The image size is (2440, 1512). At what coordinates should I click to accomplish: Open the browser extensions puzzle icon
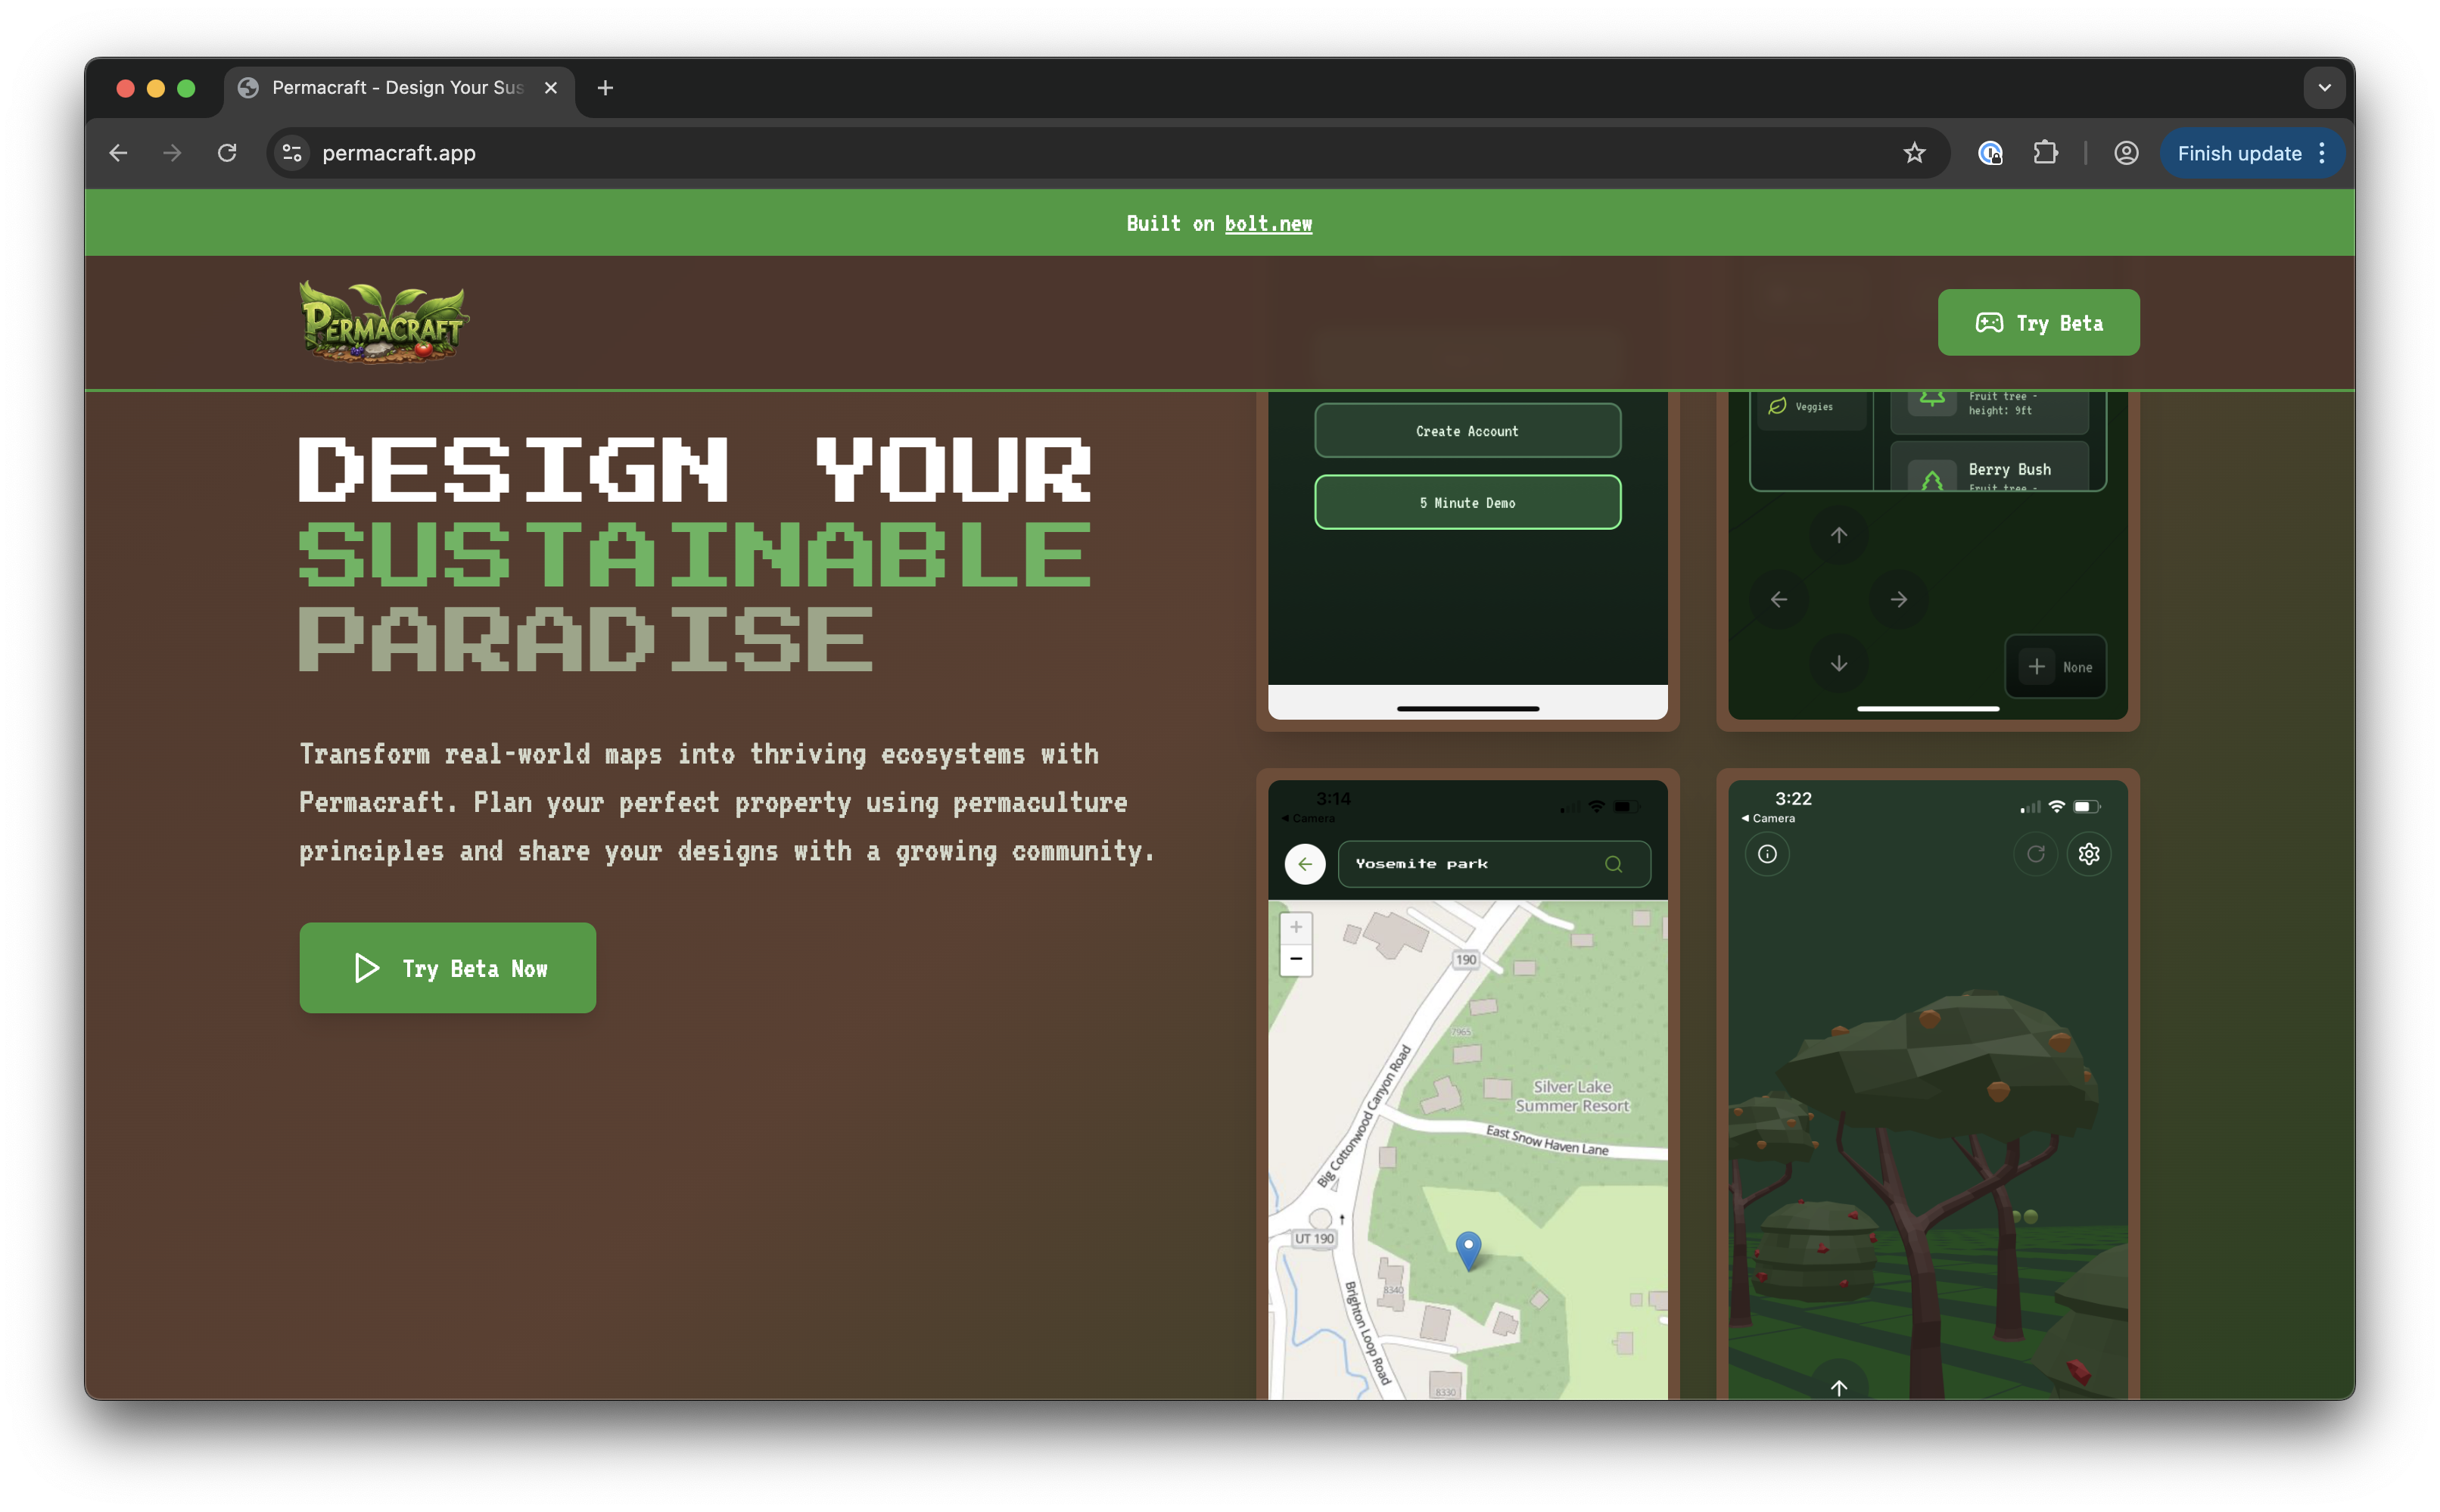tap(2045, 153)
